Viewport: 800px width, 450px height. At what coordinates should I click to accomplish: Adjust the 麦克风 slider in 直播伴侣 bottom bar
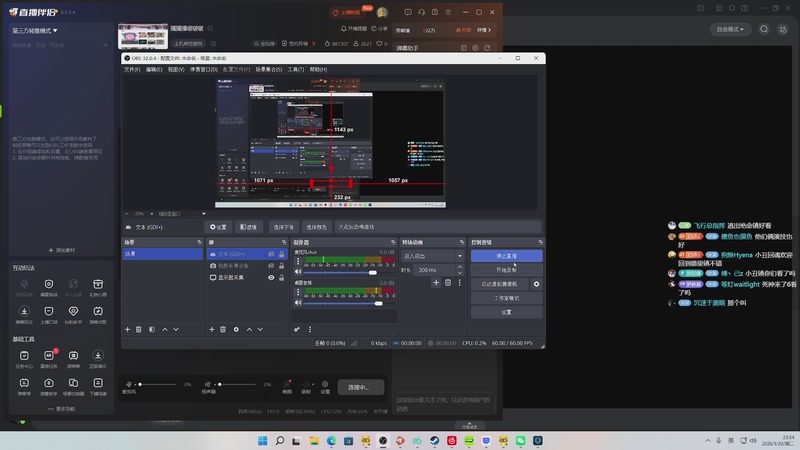click(x=157, y=384)
